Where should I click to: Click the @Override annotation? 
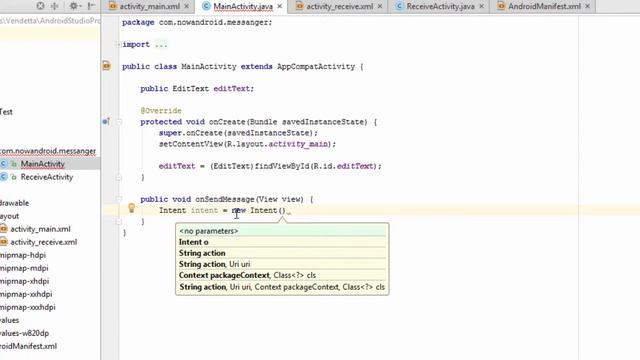pyautogui.click(x=161, y=111)
